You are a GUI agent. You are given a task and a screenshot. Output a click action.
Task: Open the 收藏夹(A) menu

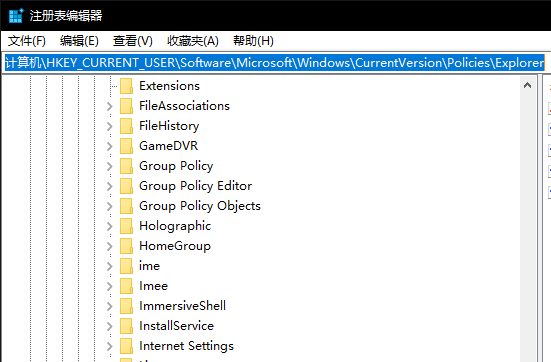tap(193, 41)
